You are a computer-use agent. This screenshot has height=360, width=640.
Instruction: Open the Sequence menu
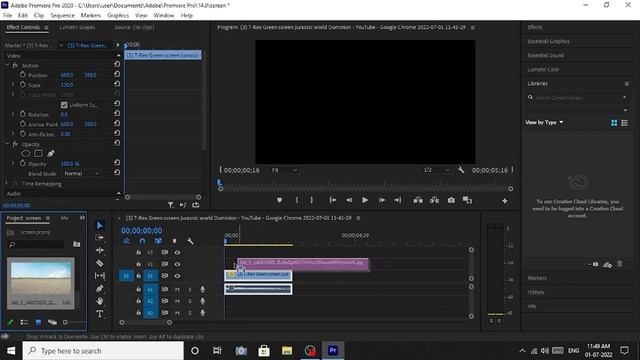click(x=62, y=16)
